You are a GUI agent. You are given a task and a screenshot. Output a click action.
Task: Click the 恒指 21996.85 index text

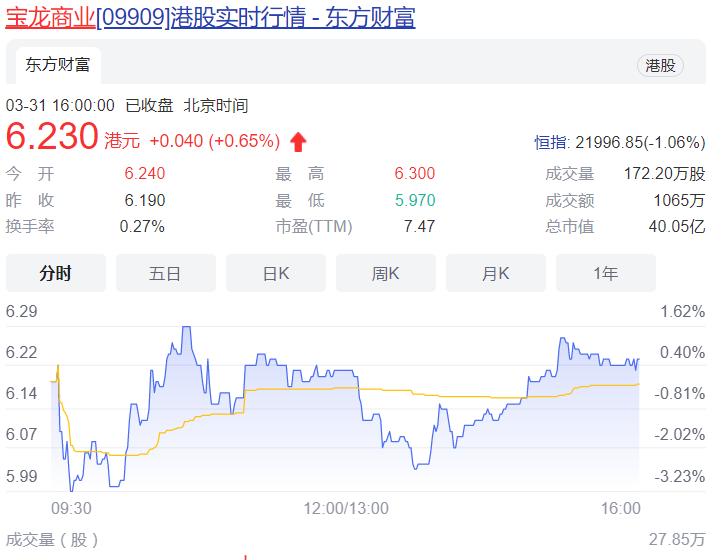(x=620, y=142)
